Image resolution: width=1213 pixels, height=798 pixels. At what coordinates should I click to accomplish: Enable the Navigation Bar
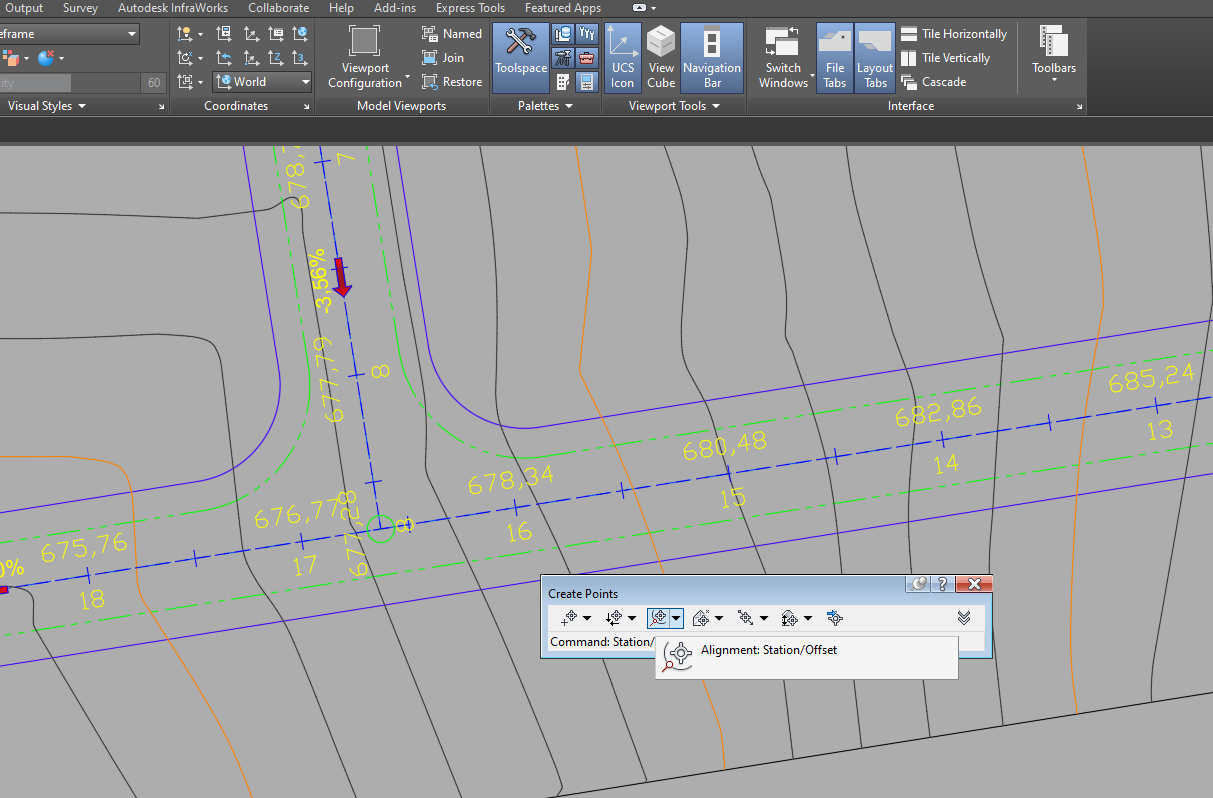(711, 57)
